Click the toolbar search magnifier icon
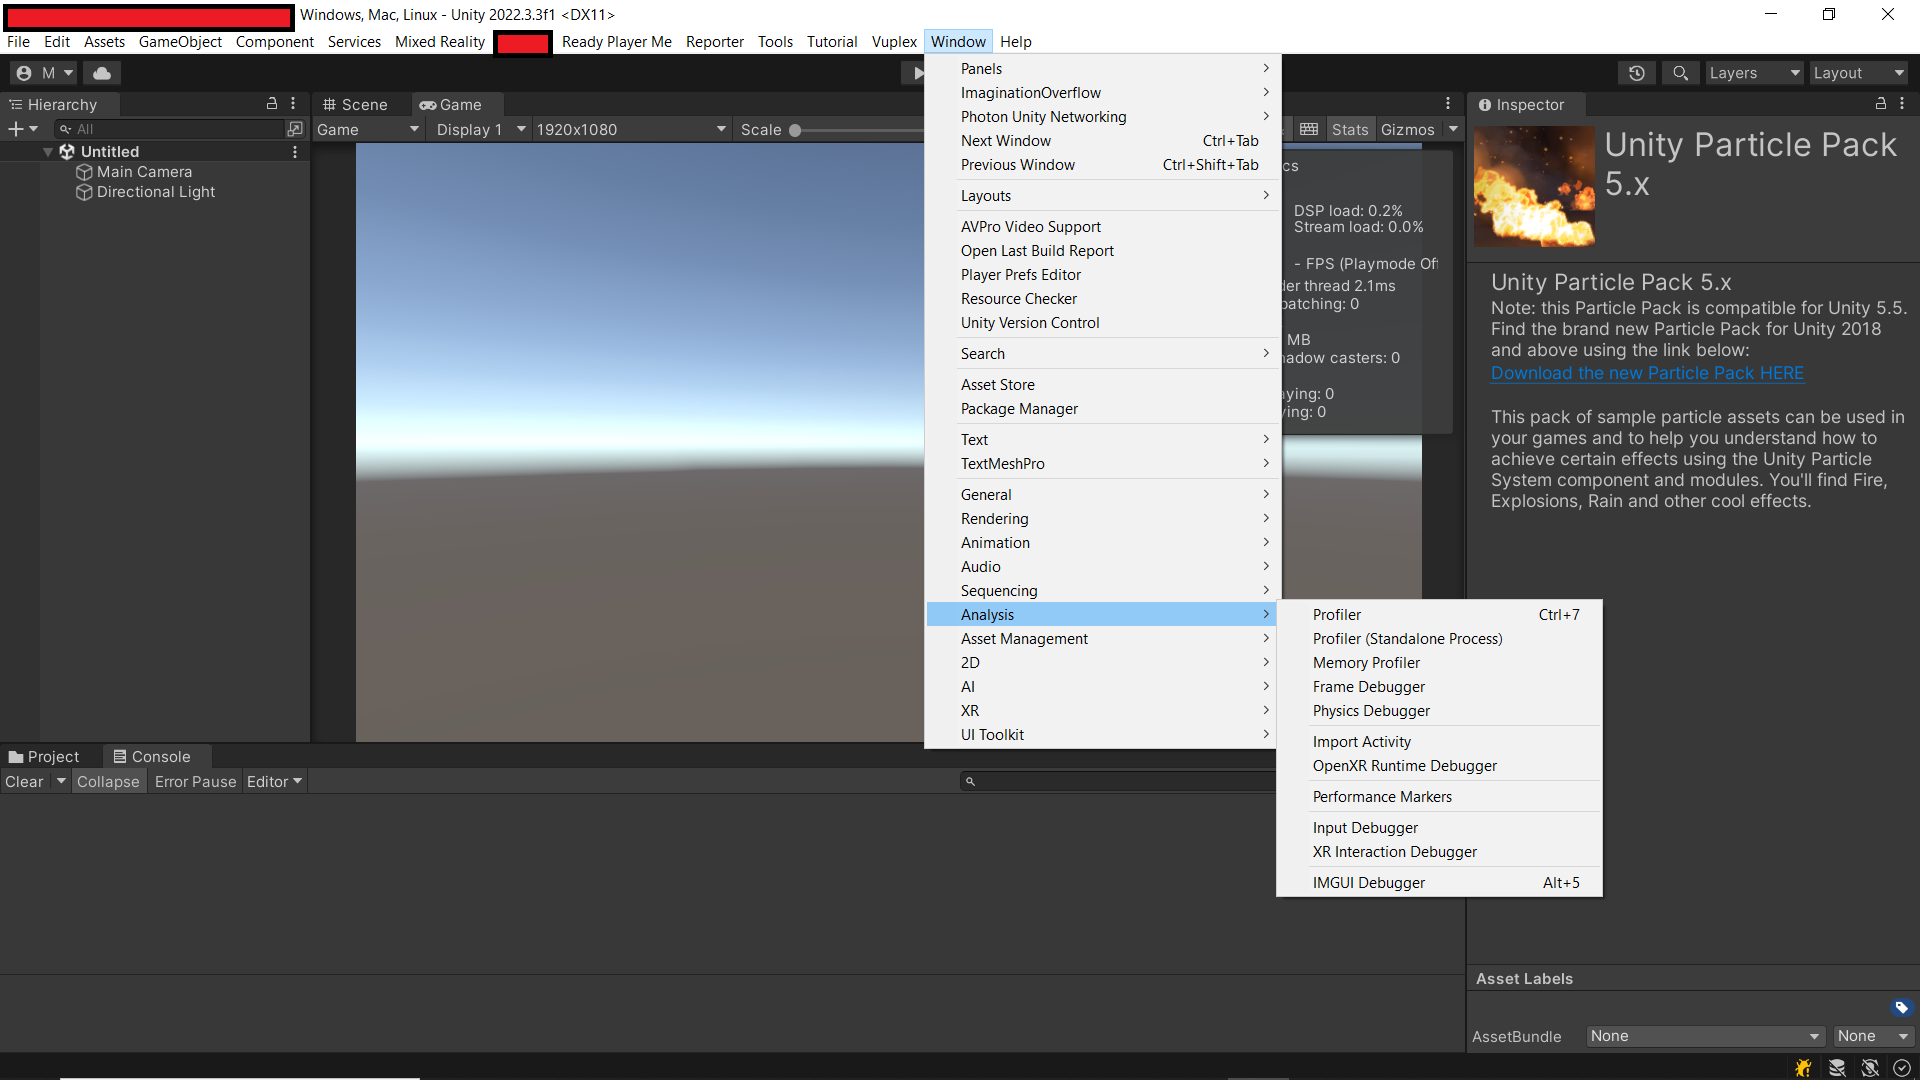Viewport: 1920px width, 1080px height. point(1681,73)
